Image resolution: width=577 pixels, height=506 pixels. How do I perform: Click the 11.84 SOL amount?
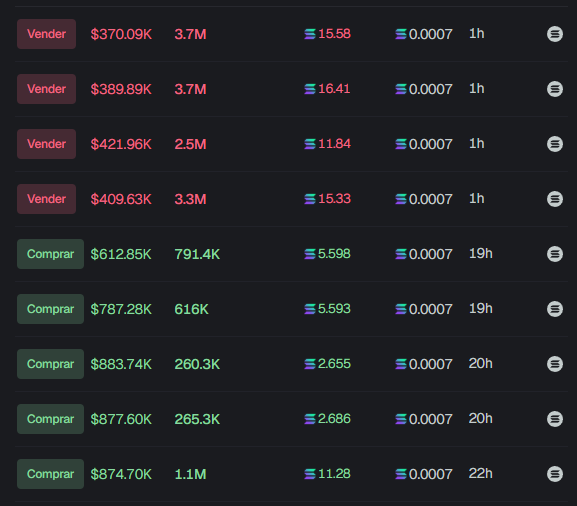(x=334, y=144)
